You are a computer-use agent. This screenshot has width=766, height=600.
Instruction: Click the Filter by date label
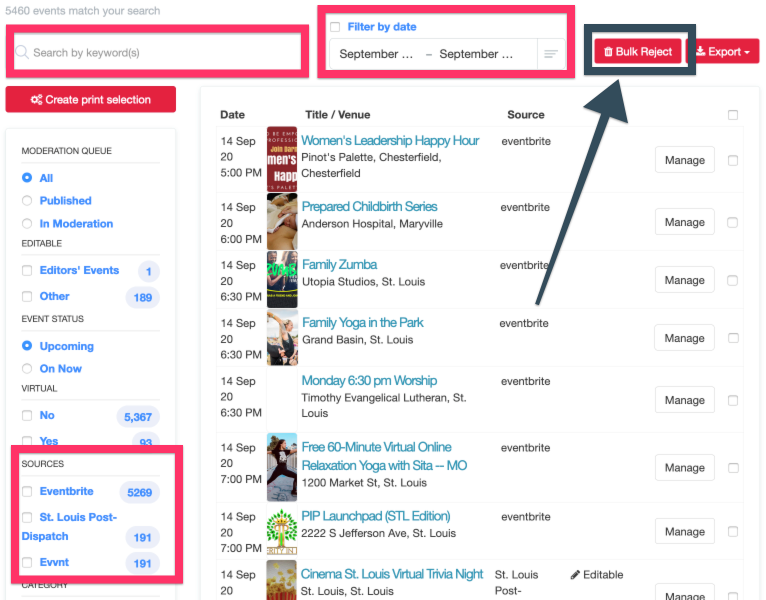click(382, 27)
